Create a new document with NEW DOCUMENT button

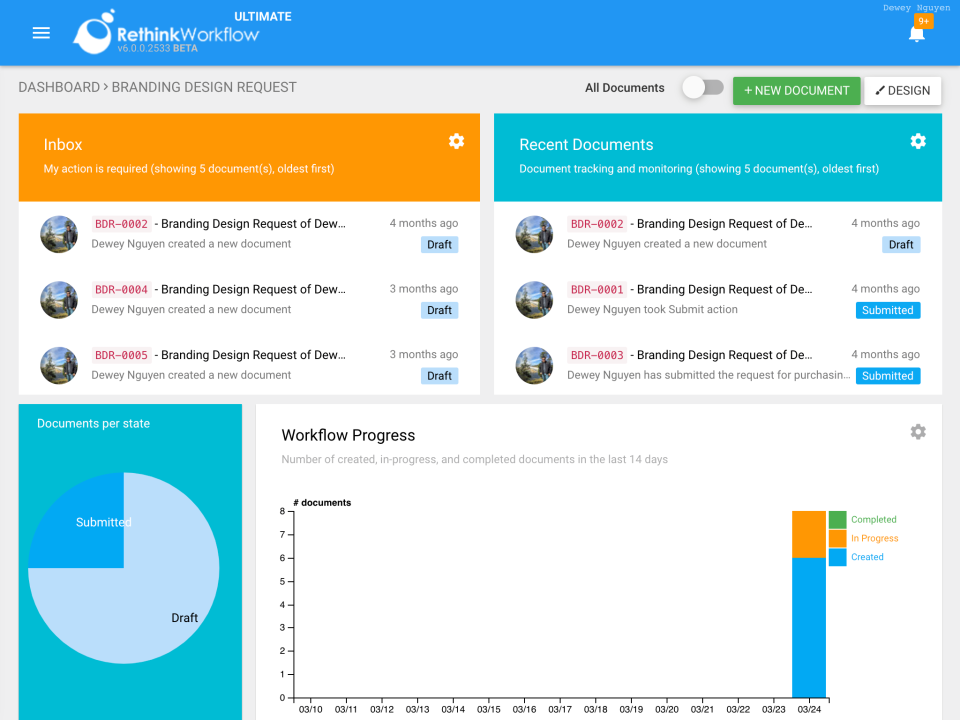[x=796, y=90]
